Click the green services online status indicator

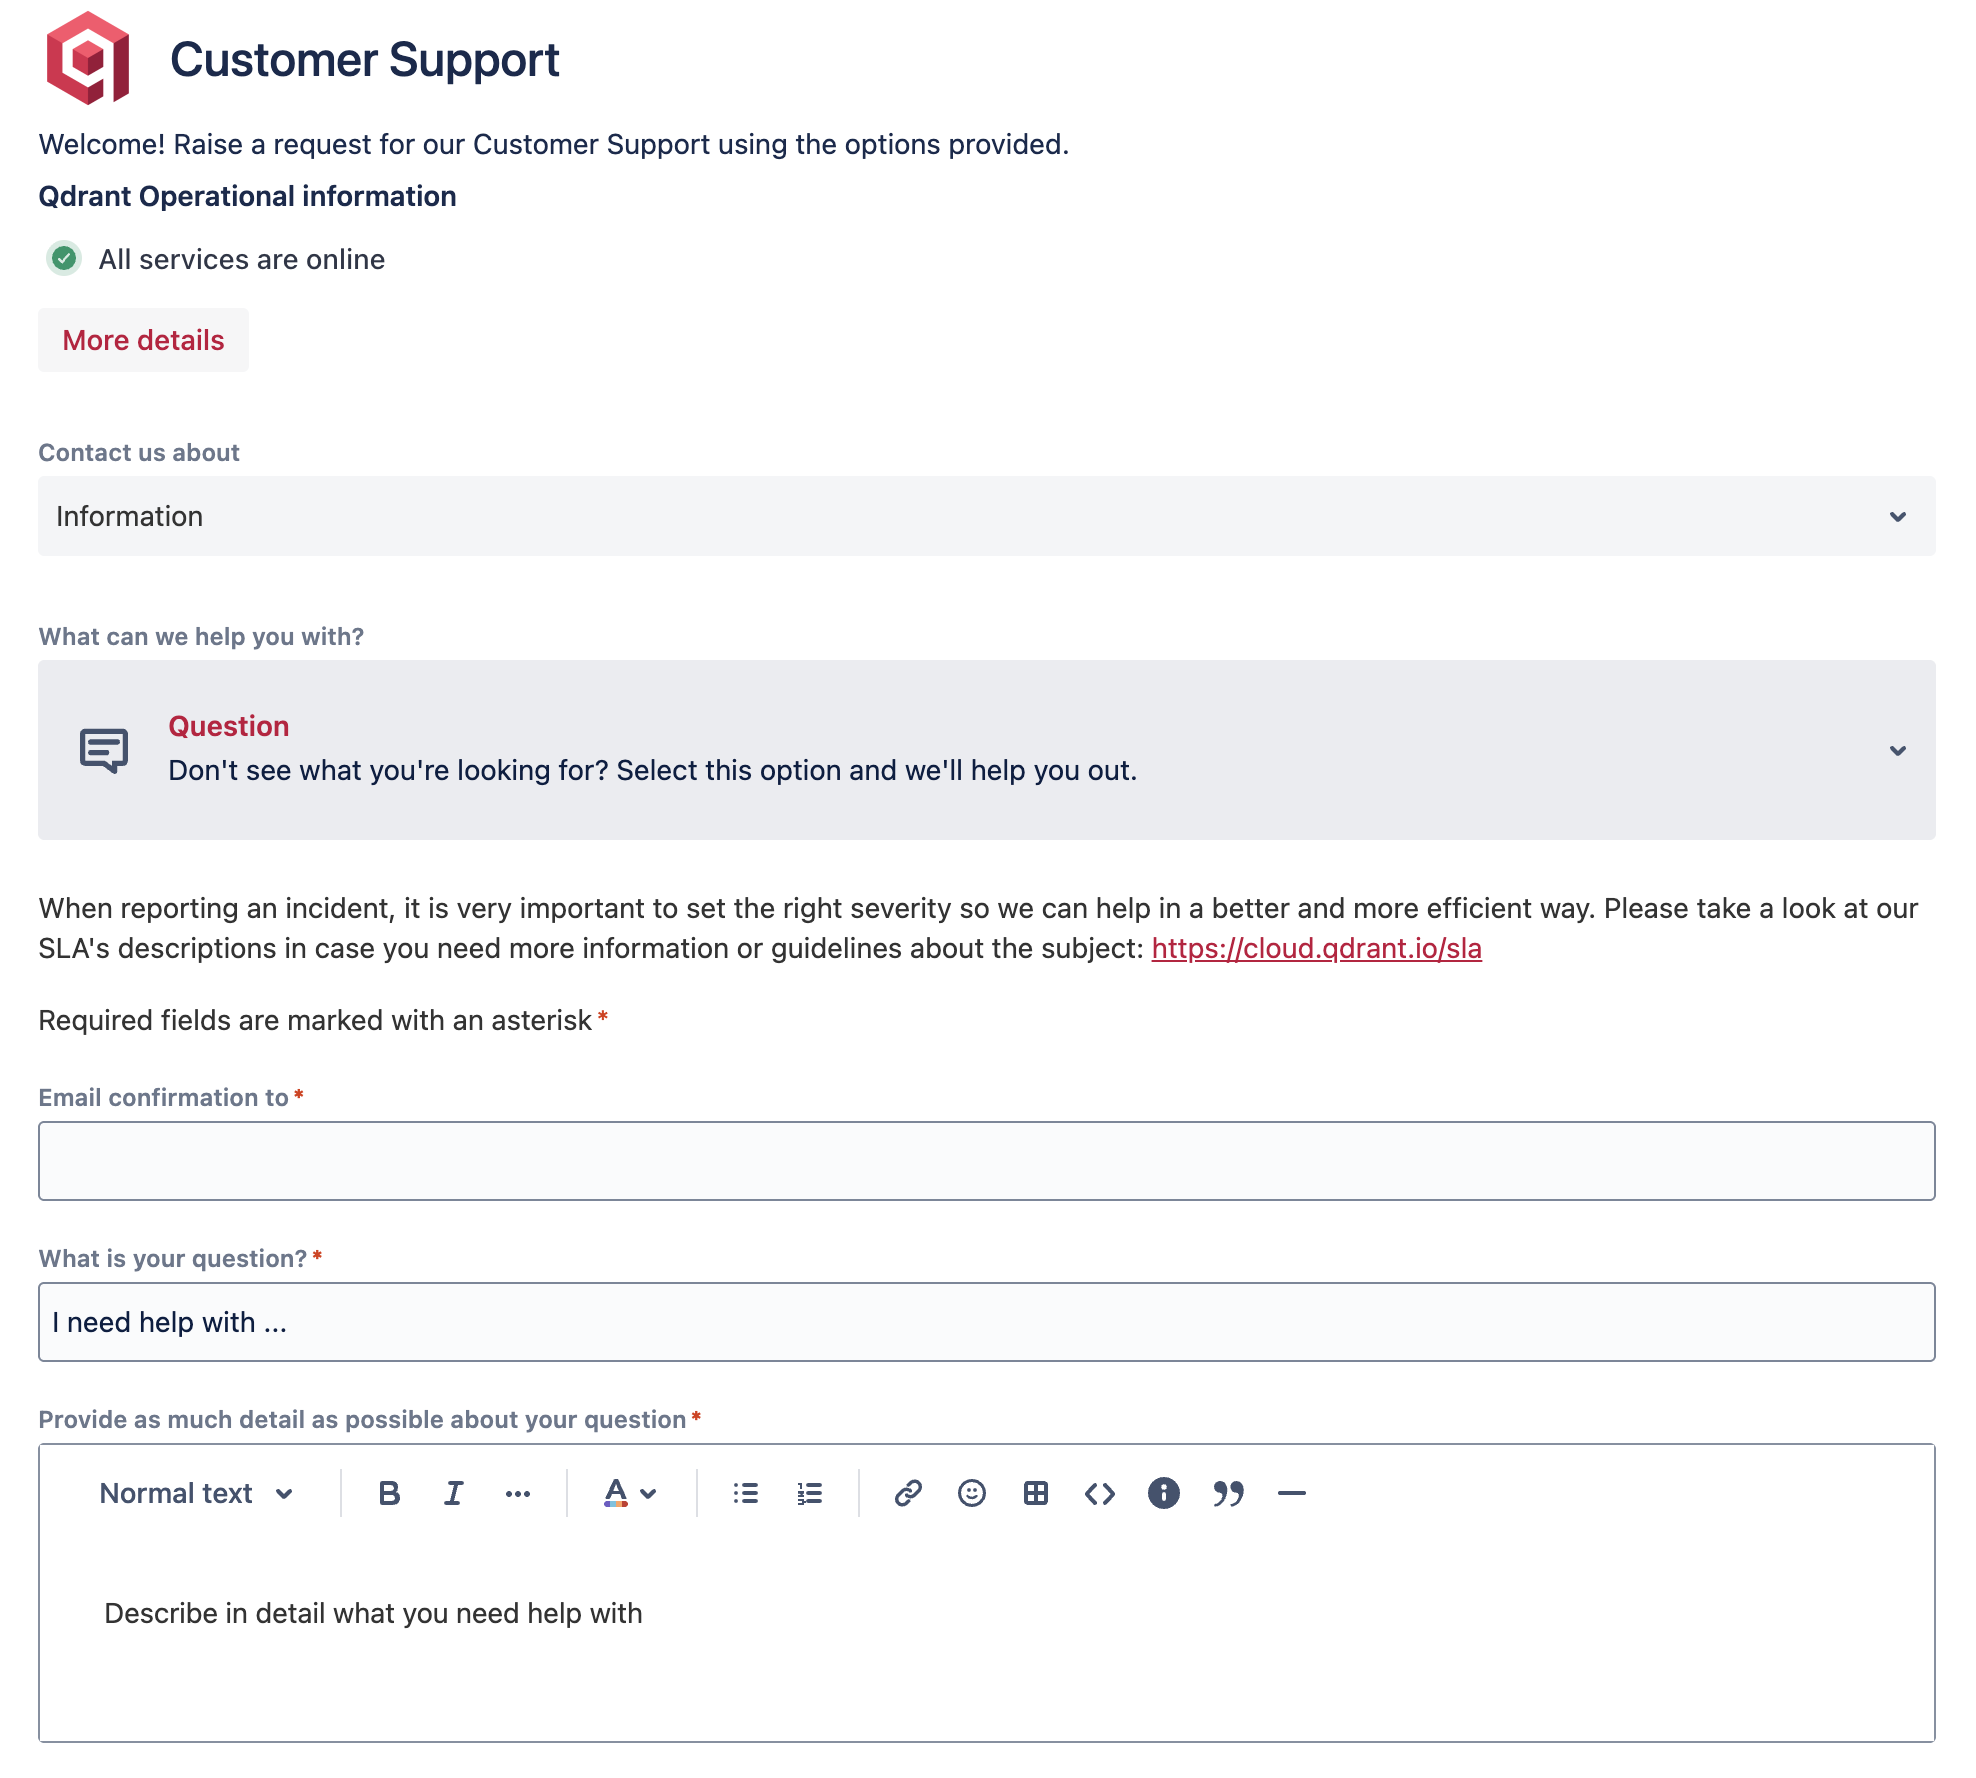coord(63,259)
